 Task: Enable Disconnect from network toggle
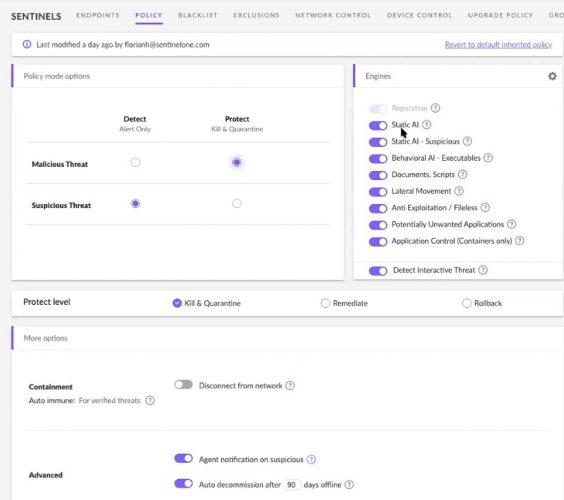(x=183, y=385)
